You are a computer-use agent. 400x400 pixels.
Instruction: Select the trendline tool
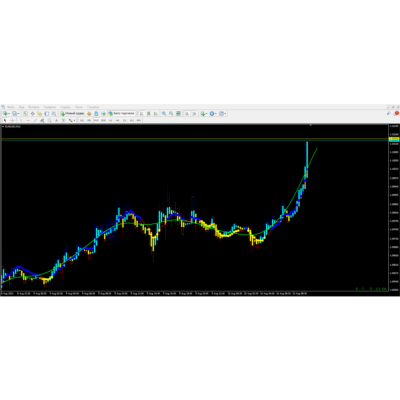[35, 120]
